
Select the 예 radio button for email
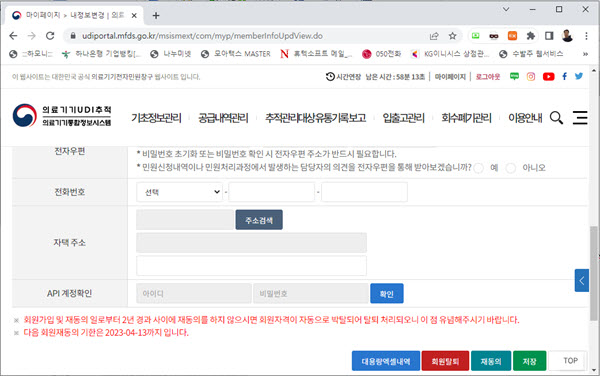[x=478, y=168]
